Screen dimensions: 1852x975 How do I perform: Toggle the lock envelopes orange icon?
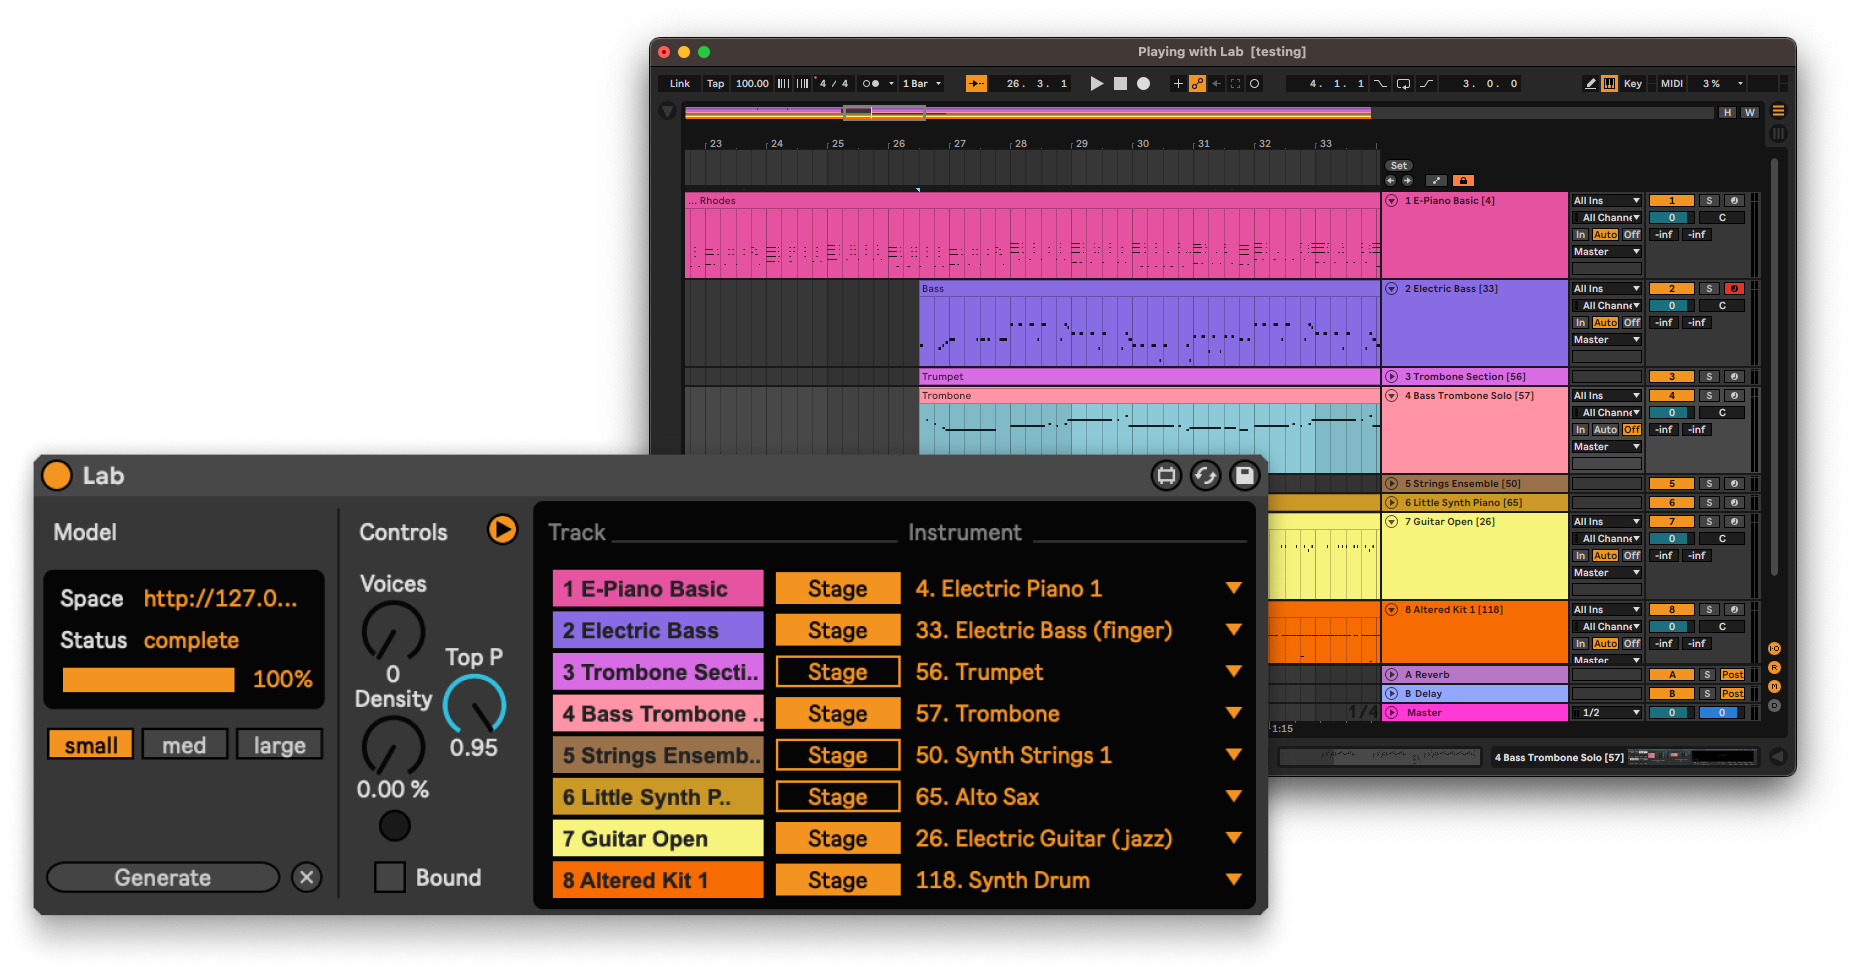(1463, 181)
